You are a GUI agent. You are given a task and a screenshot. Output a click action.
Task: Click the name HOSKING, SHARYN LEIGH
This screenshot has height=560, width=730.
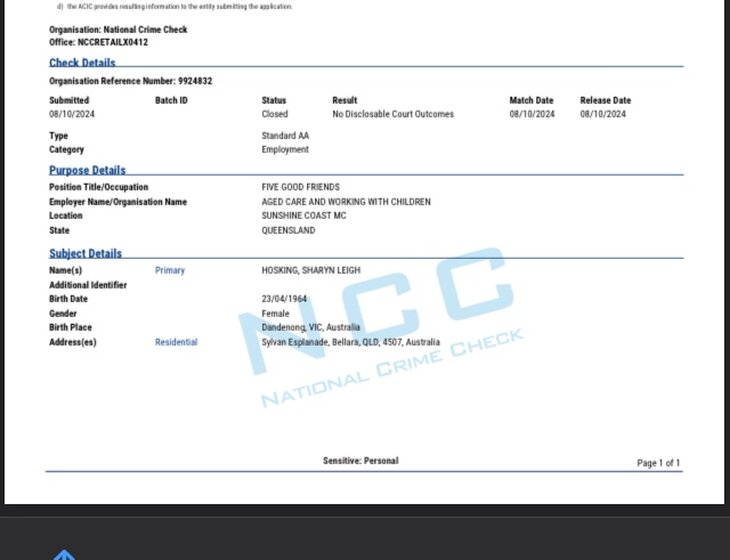(311, 271)
